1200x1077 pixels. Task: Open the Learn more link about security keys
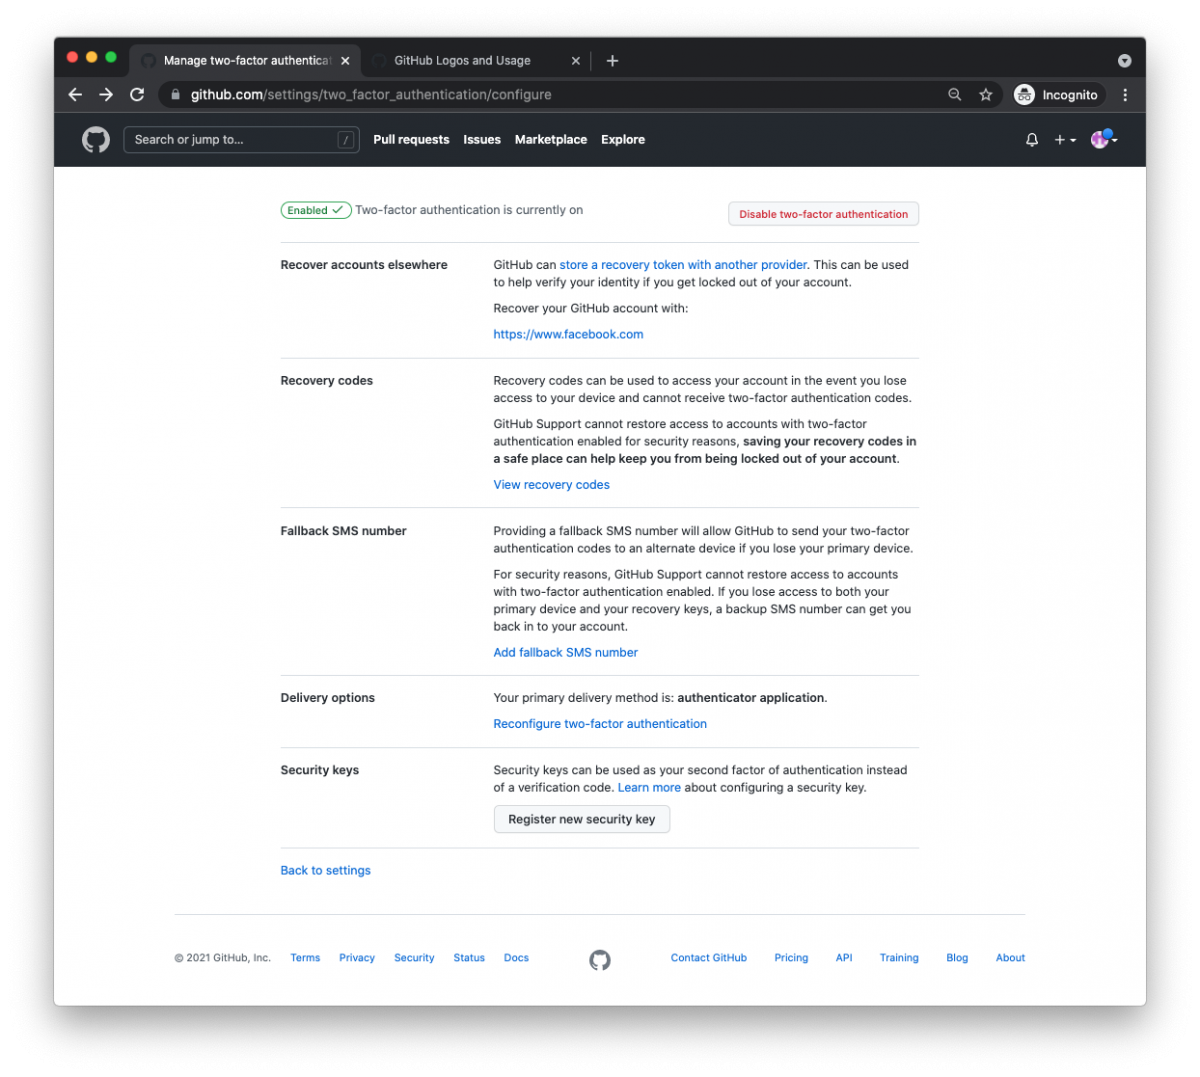pyautogui.click(x=649, y=788)
